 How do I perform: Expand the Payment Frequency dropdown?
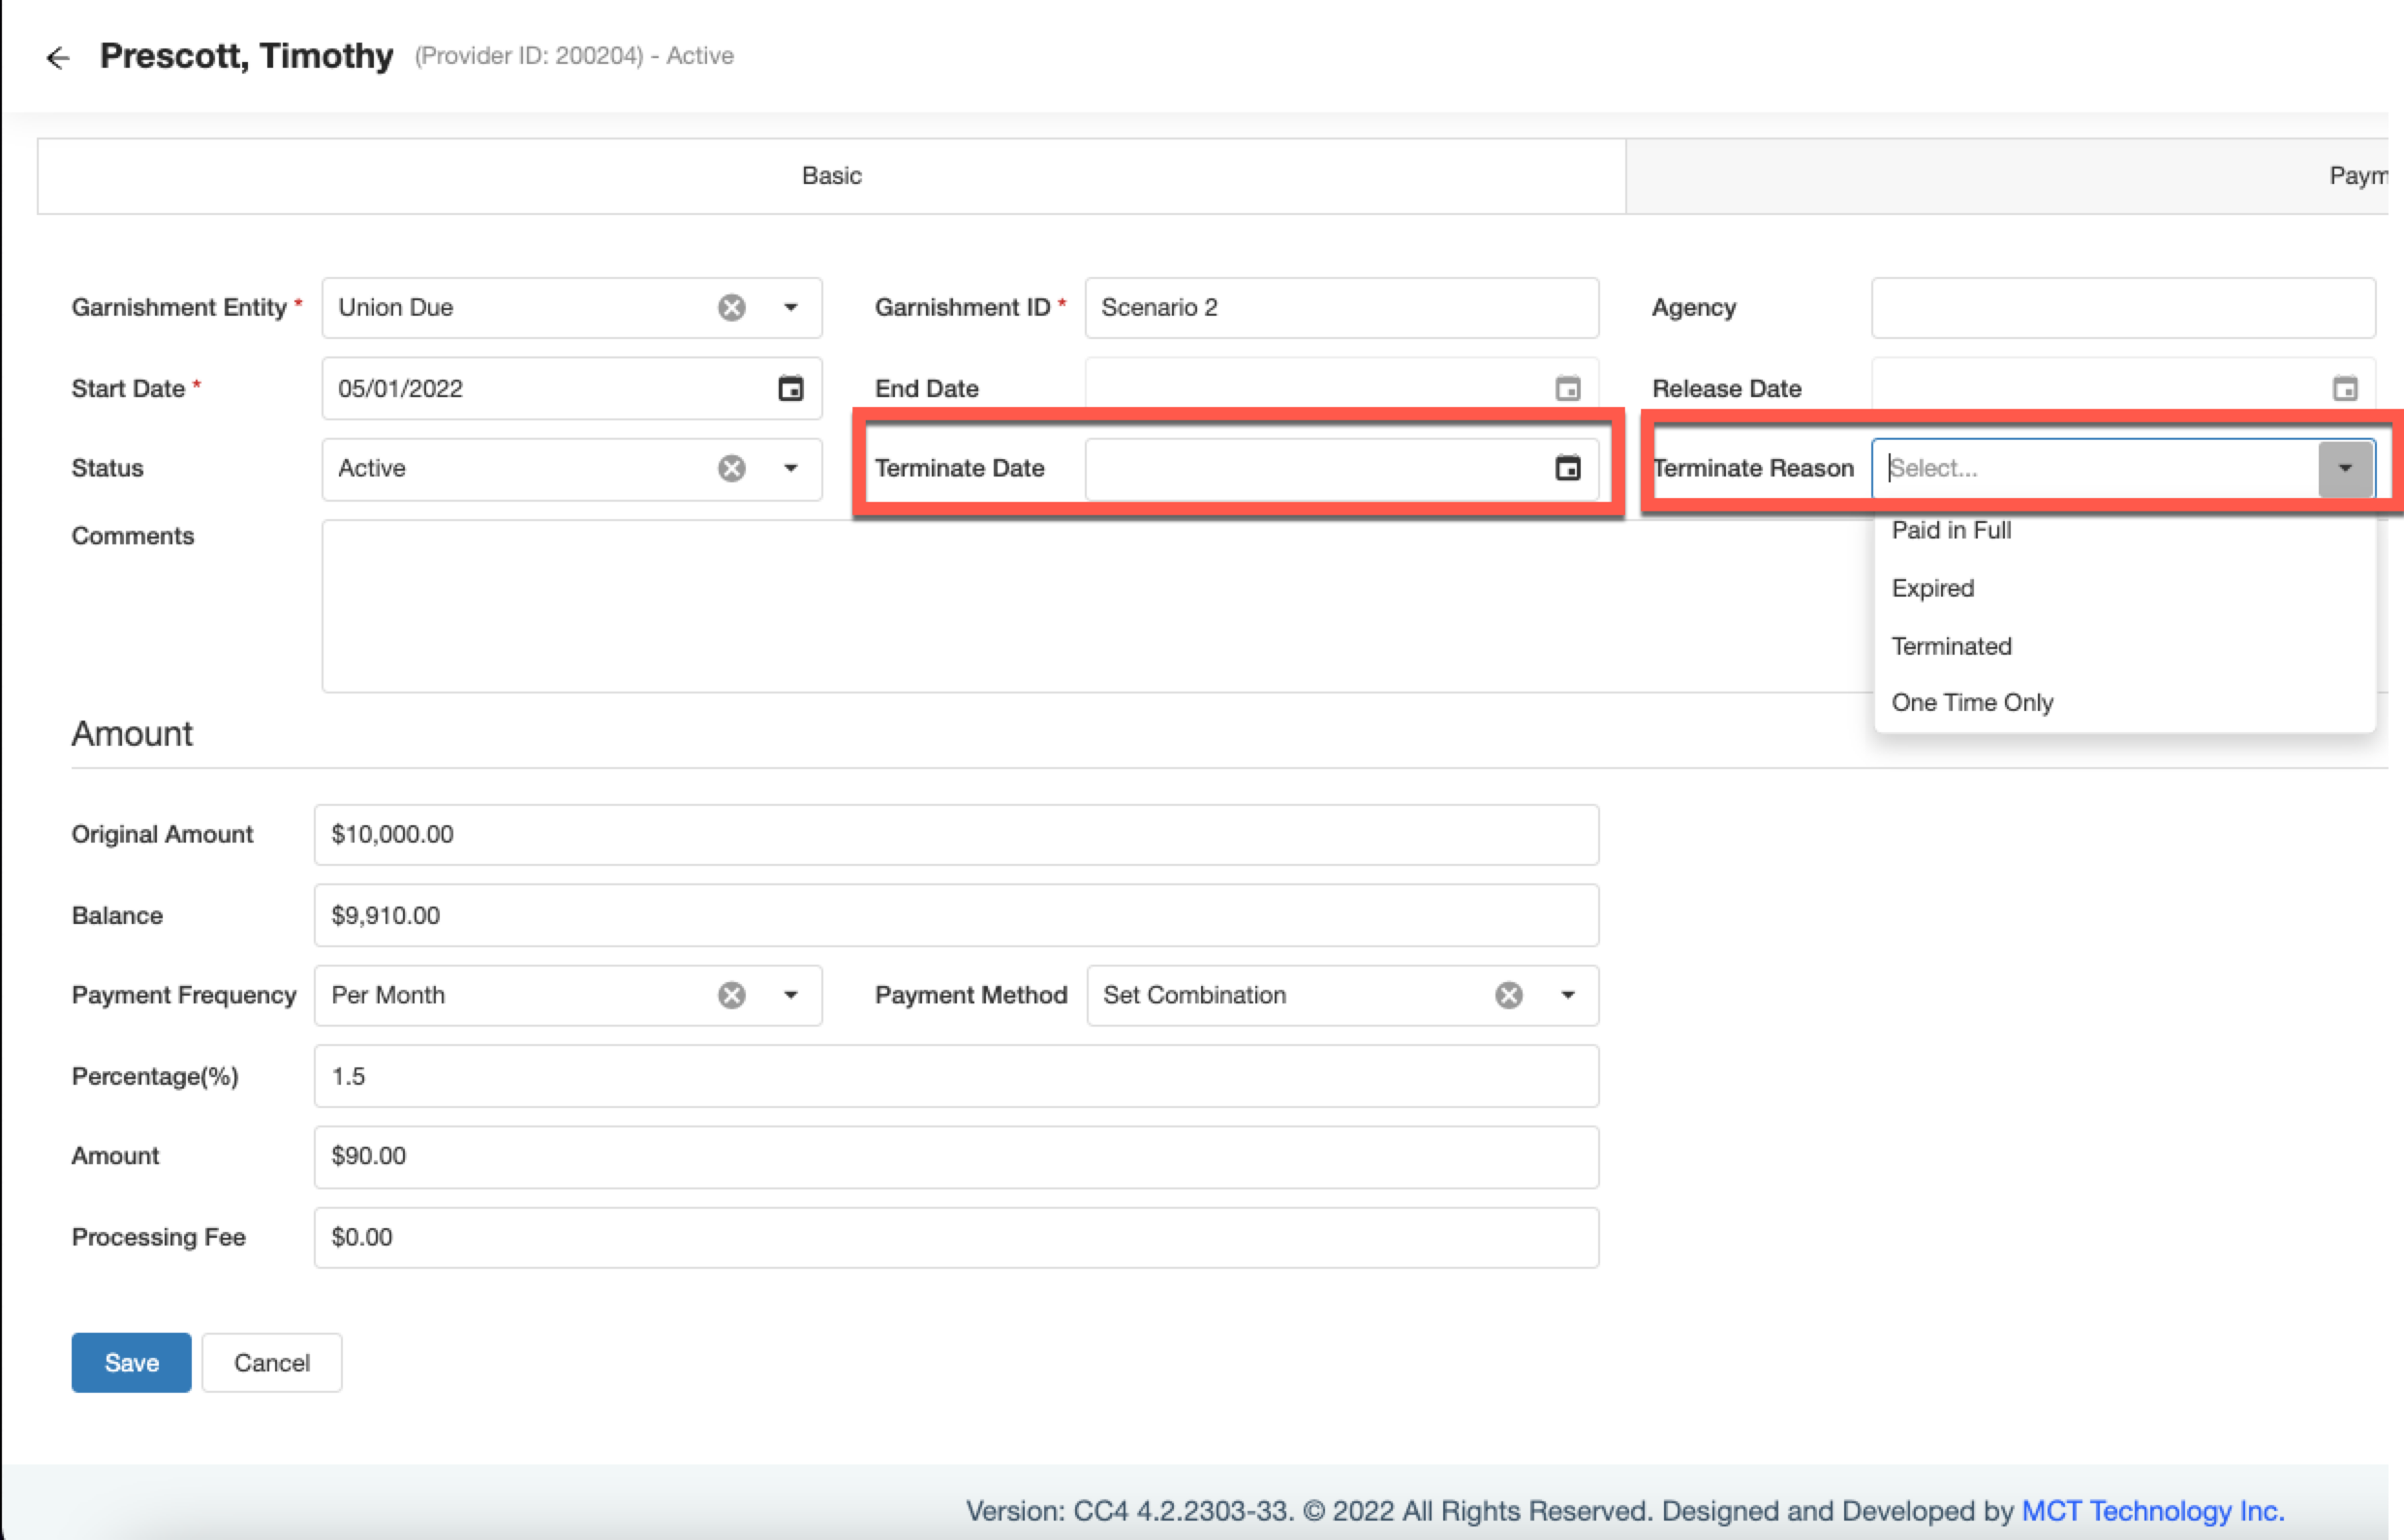coord(791,995)
